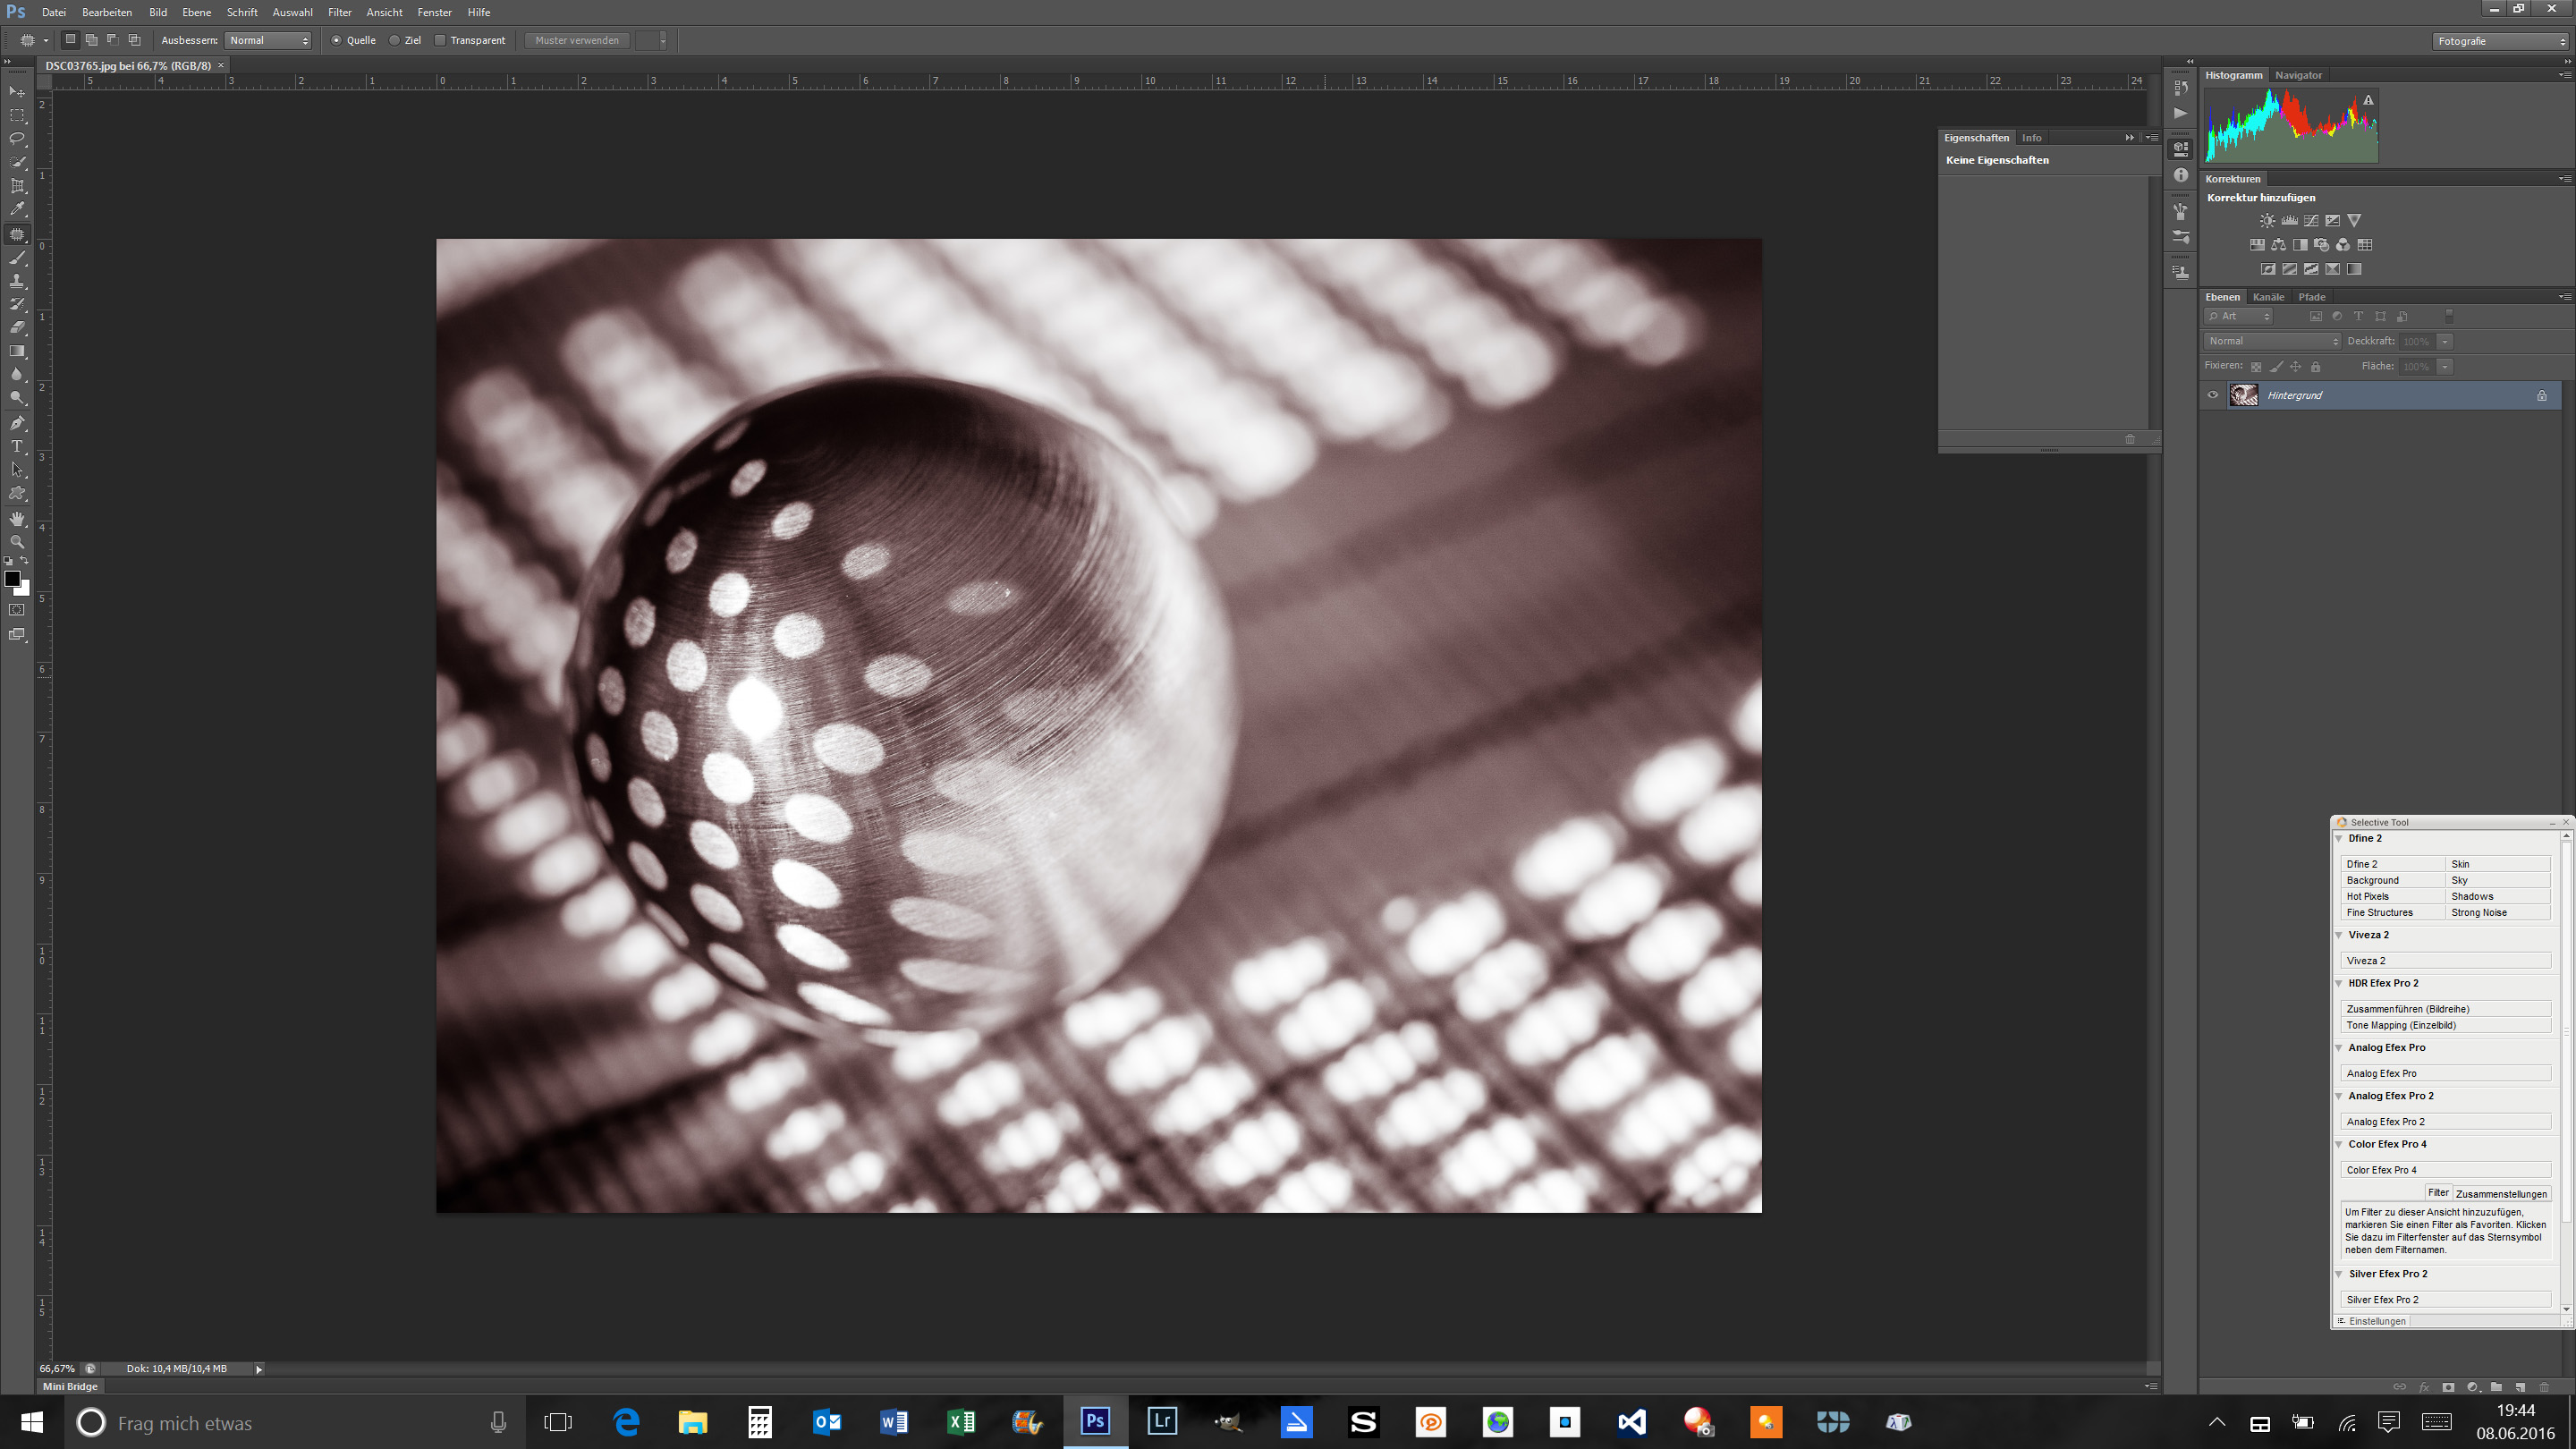The image size is (2576, 1449).
Task: Enable the Transparent checkbox
Action: 440,41
